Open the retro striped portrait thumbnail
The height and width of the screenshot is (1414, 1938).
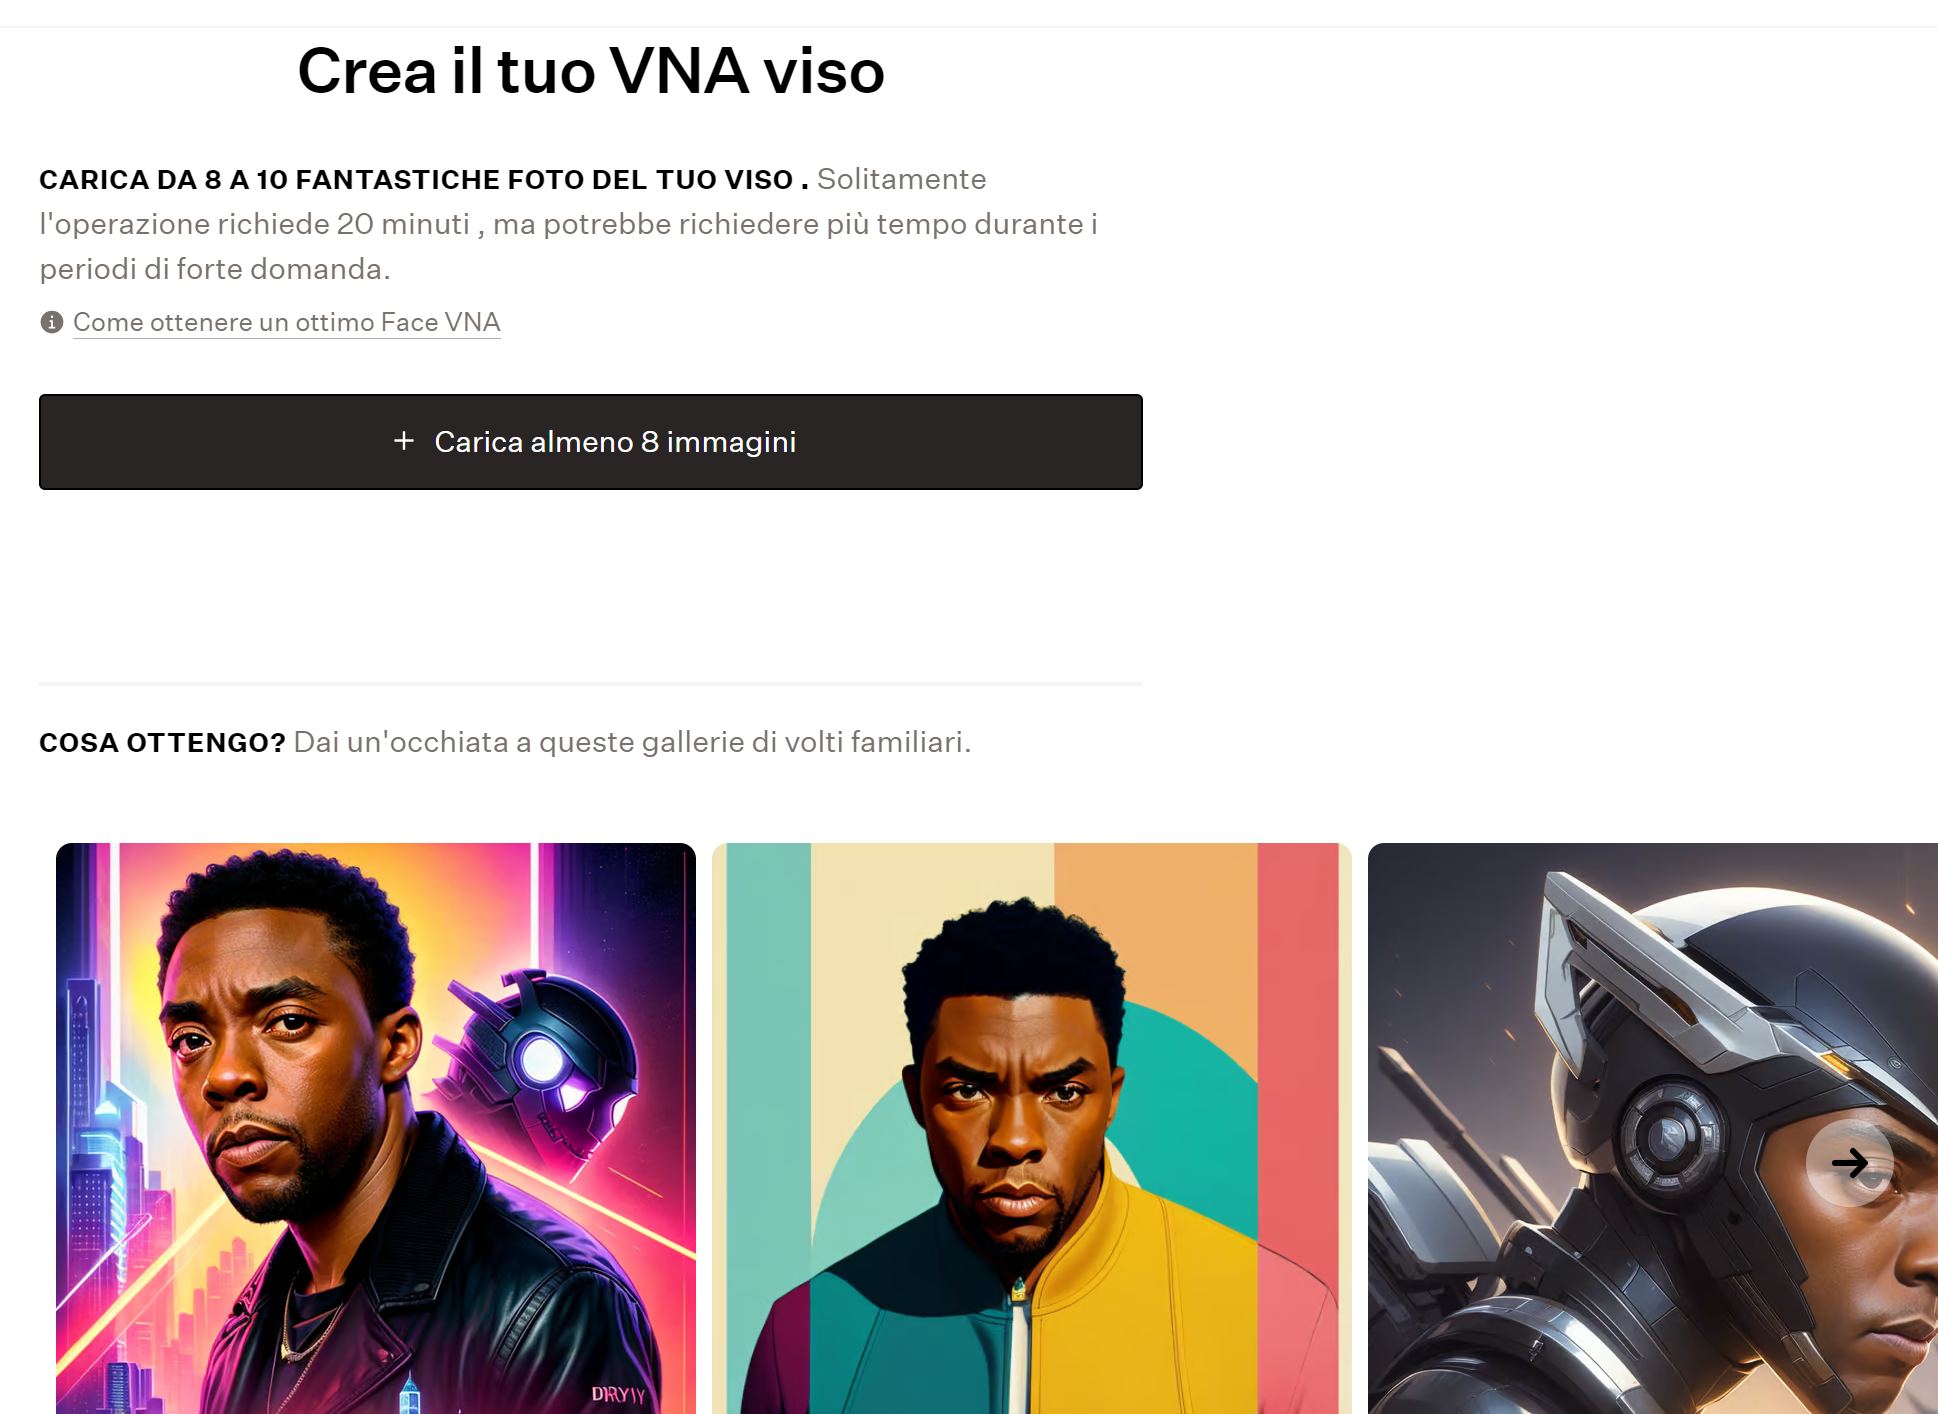pos(1032,1128)
